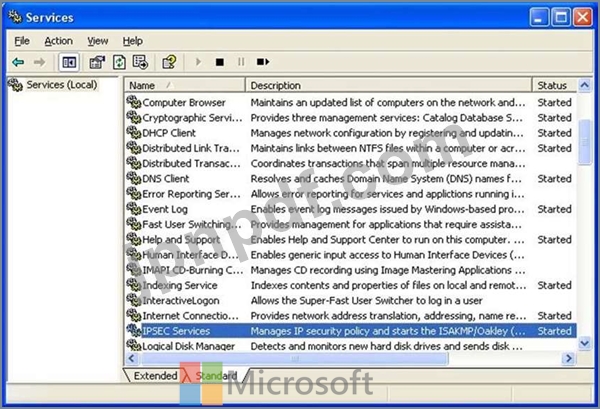The height and width of the screenshot is (409, 600).
Task: Switch to the Standard tab
Action: point(216,376)
